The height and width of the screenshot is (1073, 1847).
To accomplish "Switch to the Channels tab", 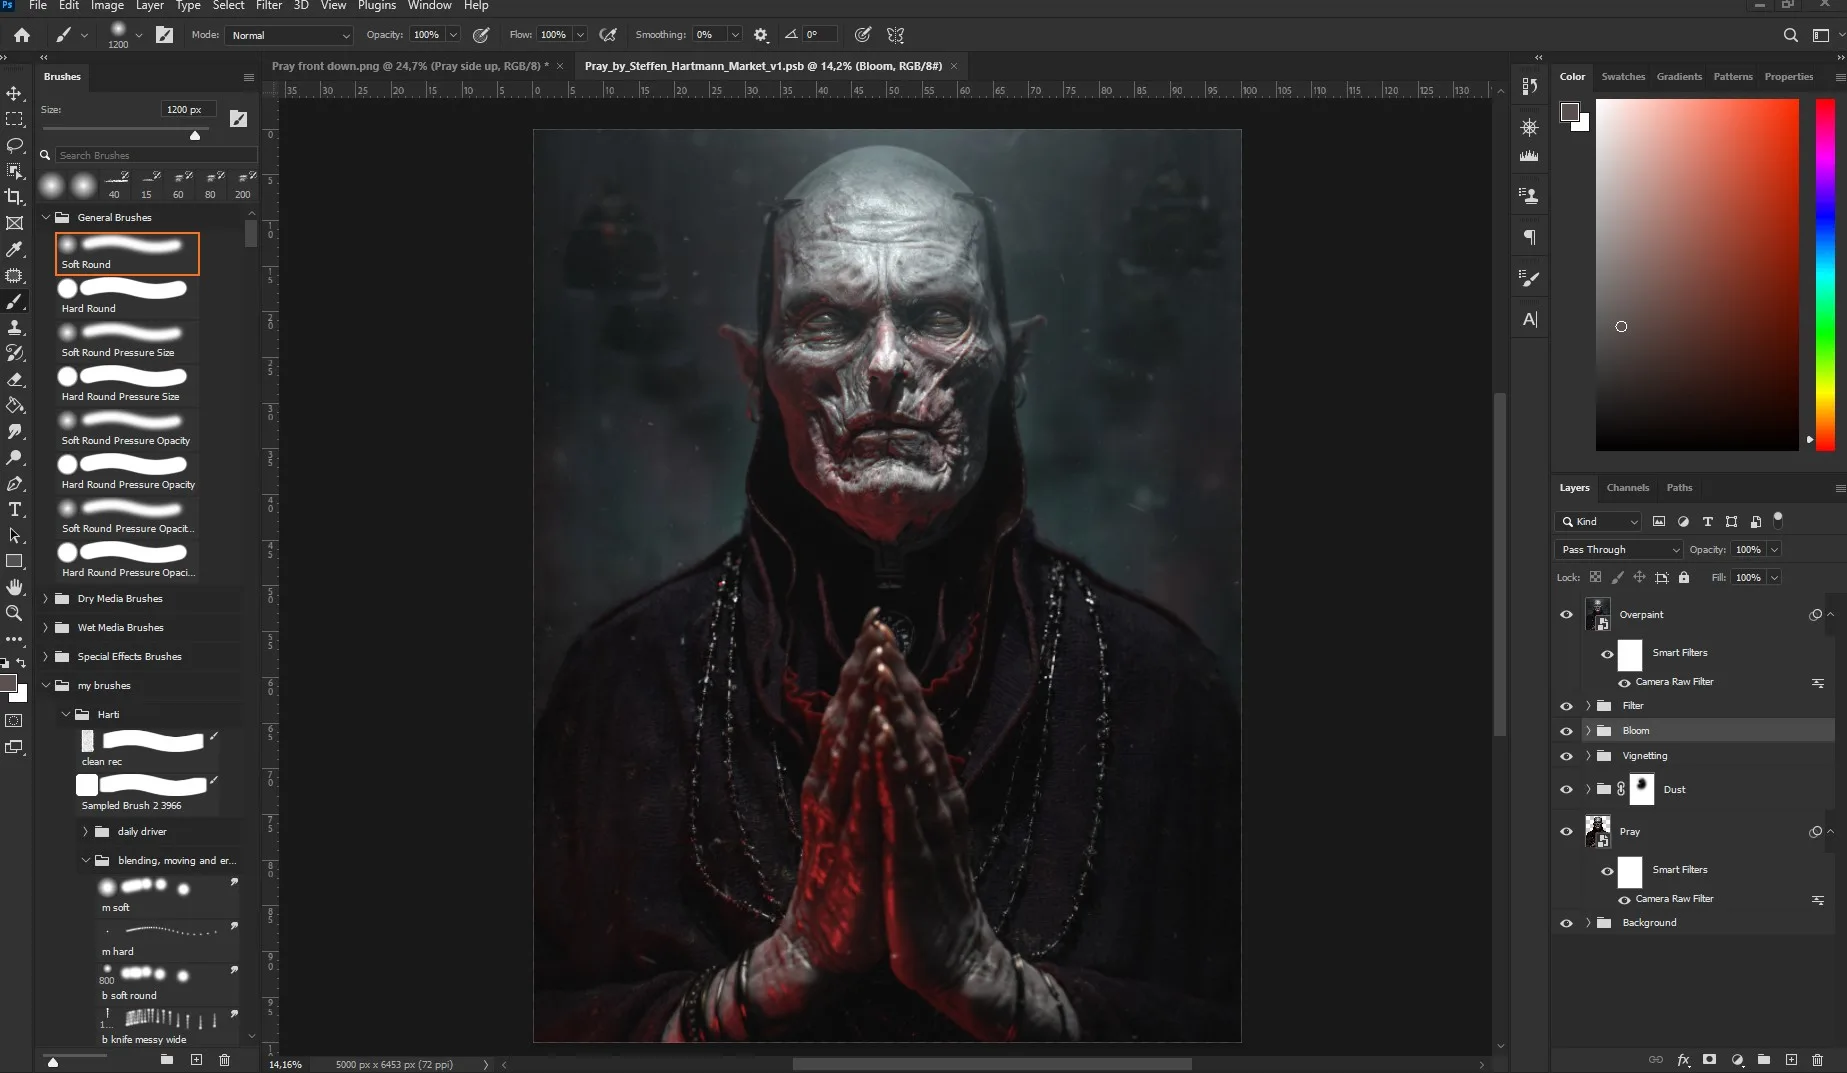I will point(1628,488).
